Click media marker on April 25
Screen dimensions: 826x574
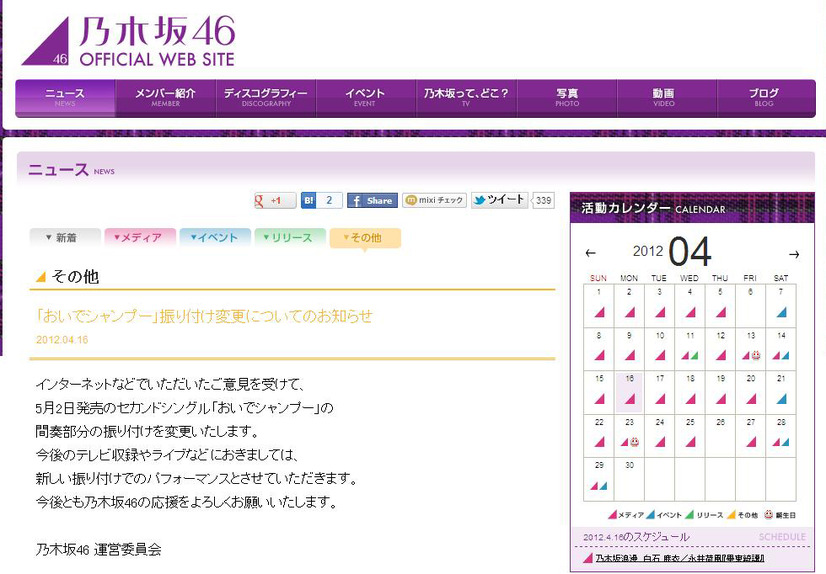(691, 442)
